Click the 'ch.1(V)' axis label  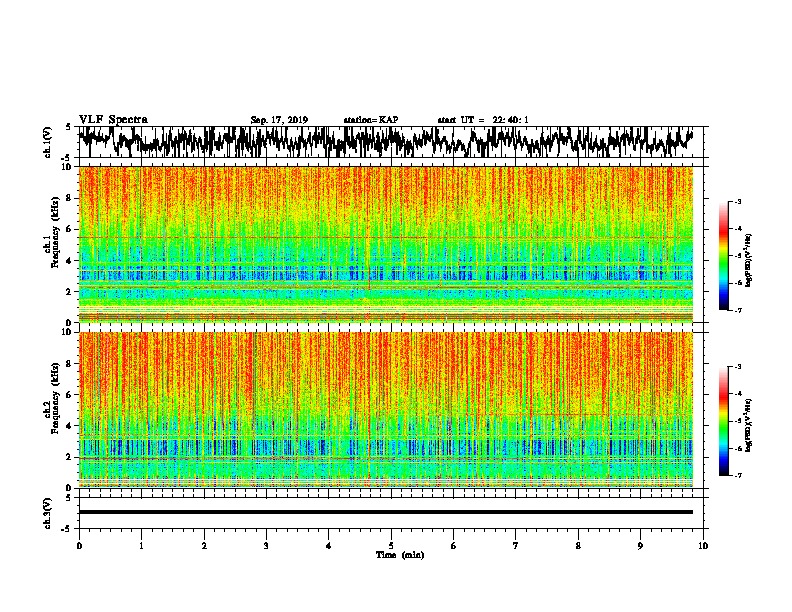click(48, 142)
